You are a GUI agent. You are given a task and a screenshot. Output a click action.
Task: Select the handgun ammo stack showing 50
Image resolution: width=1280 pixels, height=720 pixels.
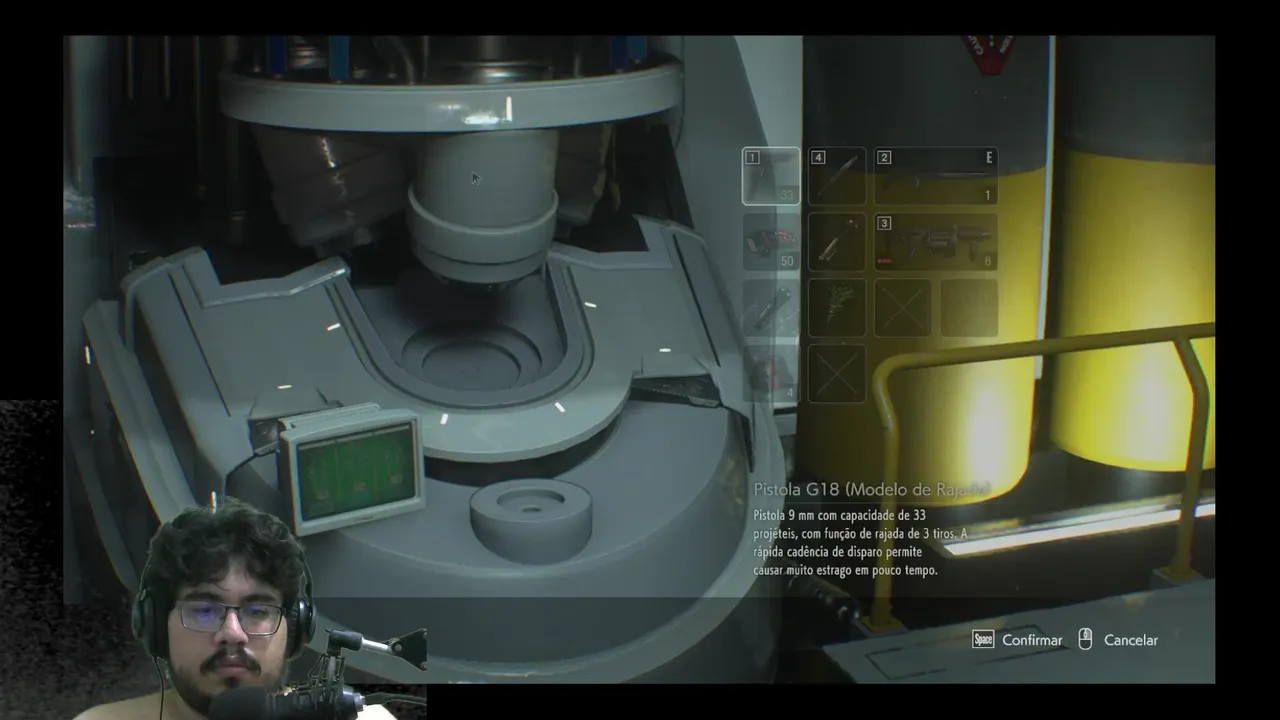(x=771, y=242)
